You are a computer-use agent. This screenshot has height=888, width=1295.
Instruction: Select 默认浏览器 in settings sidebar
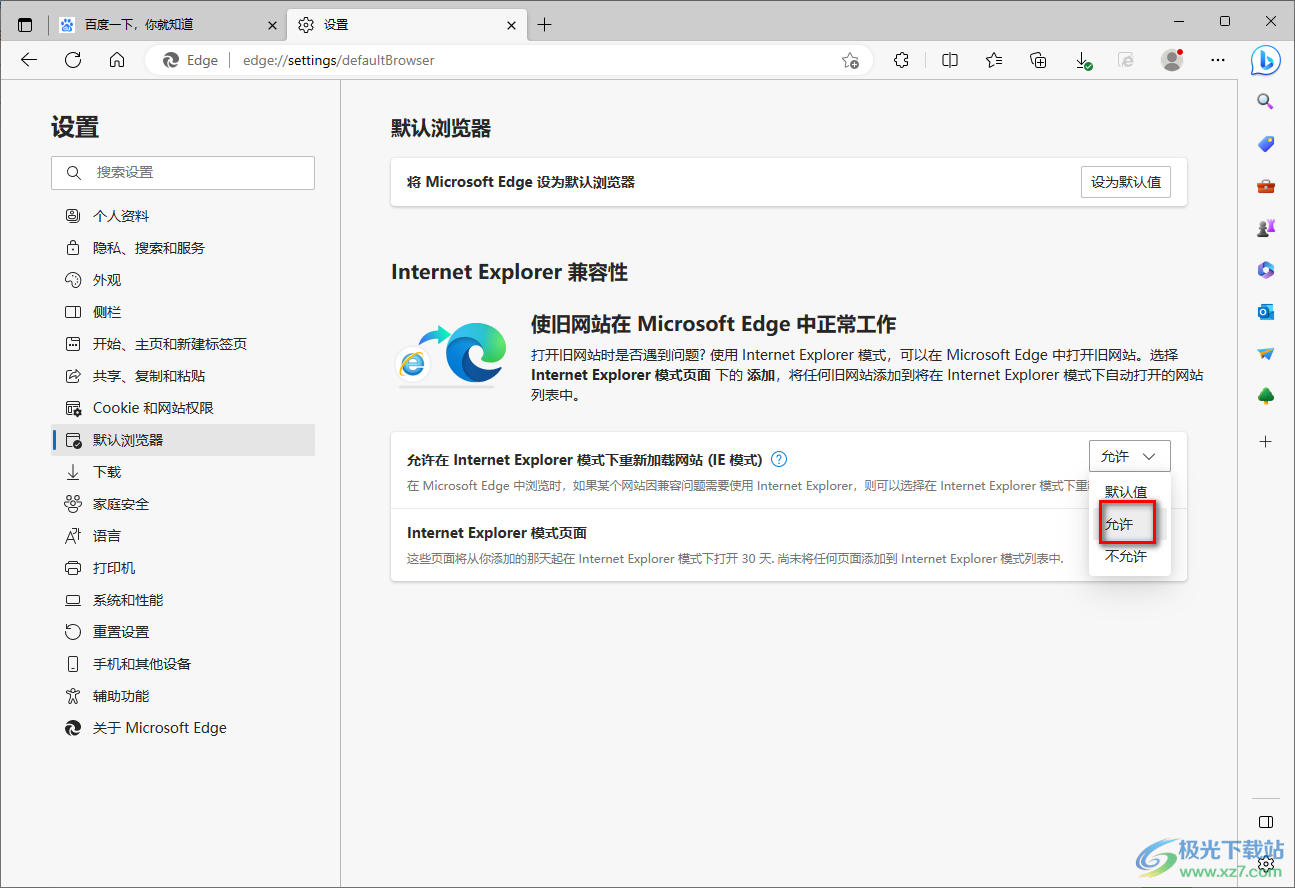[183, 440]
